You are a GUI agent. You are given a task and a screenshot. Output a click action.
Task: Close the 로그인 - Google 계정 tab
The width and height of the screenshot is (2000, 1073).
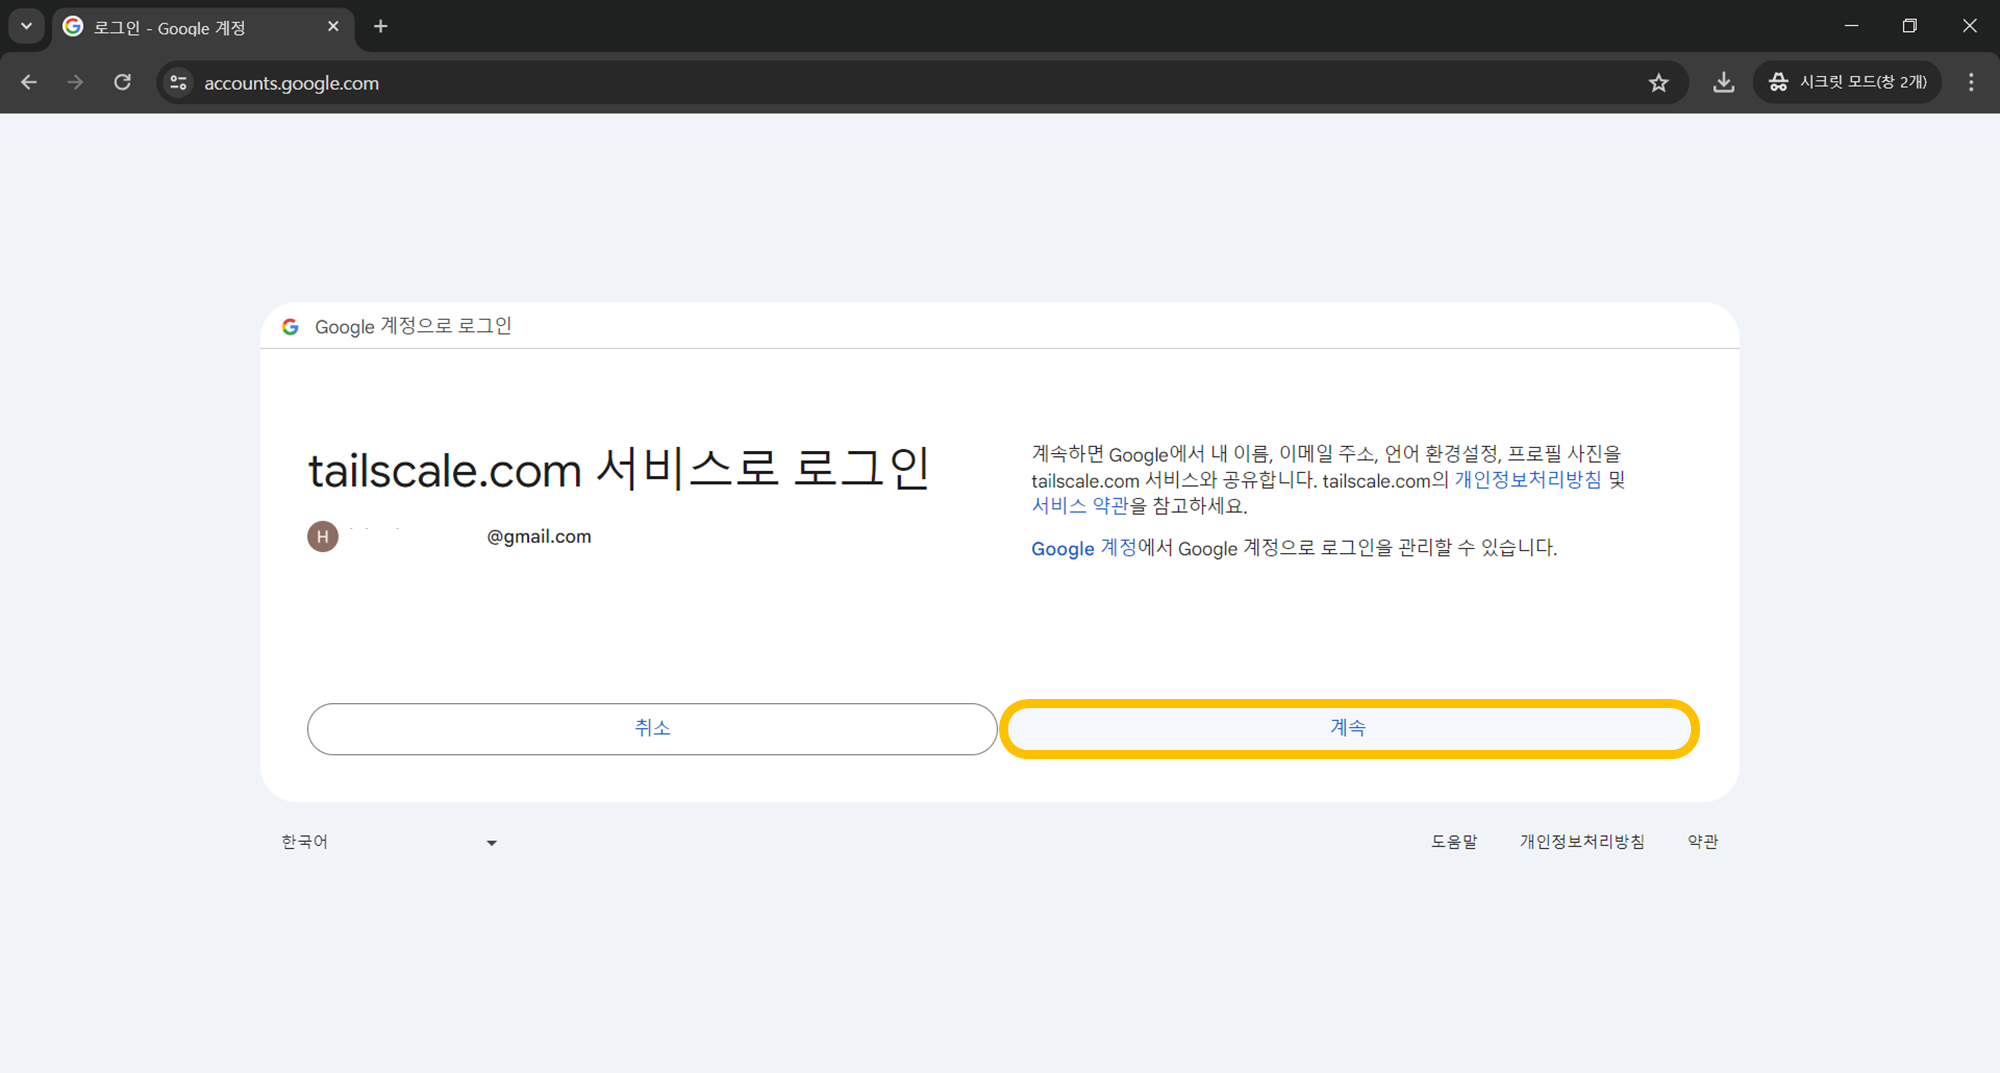tap(333, 27)
